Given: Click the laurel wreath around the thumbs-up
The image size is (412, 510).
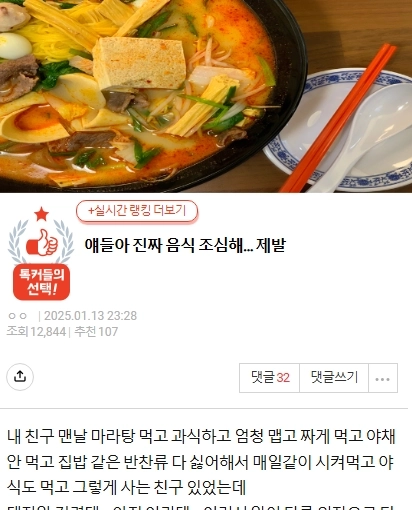Looking at the screenshot, I should tap(41, 242).
